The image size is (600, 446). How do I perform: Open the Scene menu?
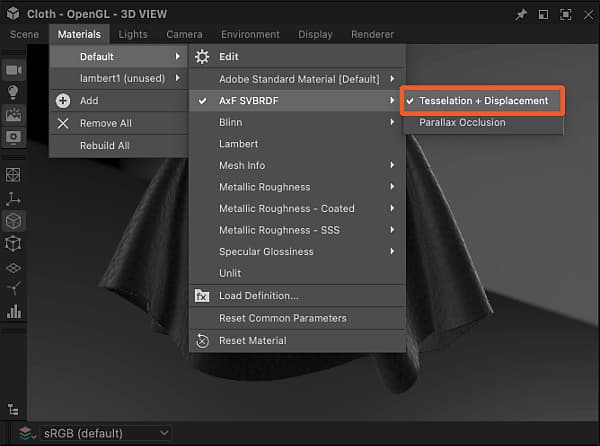[x=24, y=34]
